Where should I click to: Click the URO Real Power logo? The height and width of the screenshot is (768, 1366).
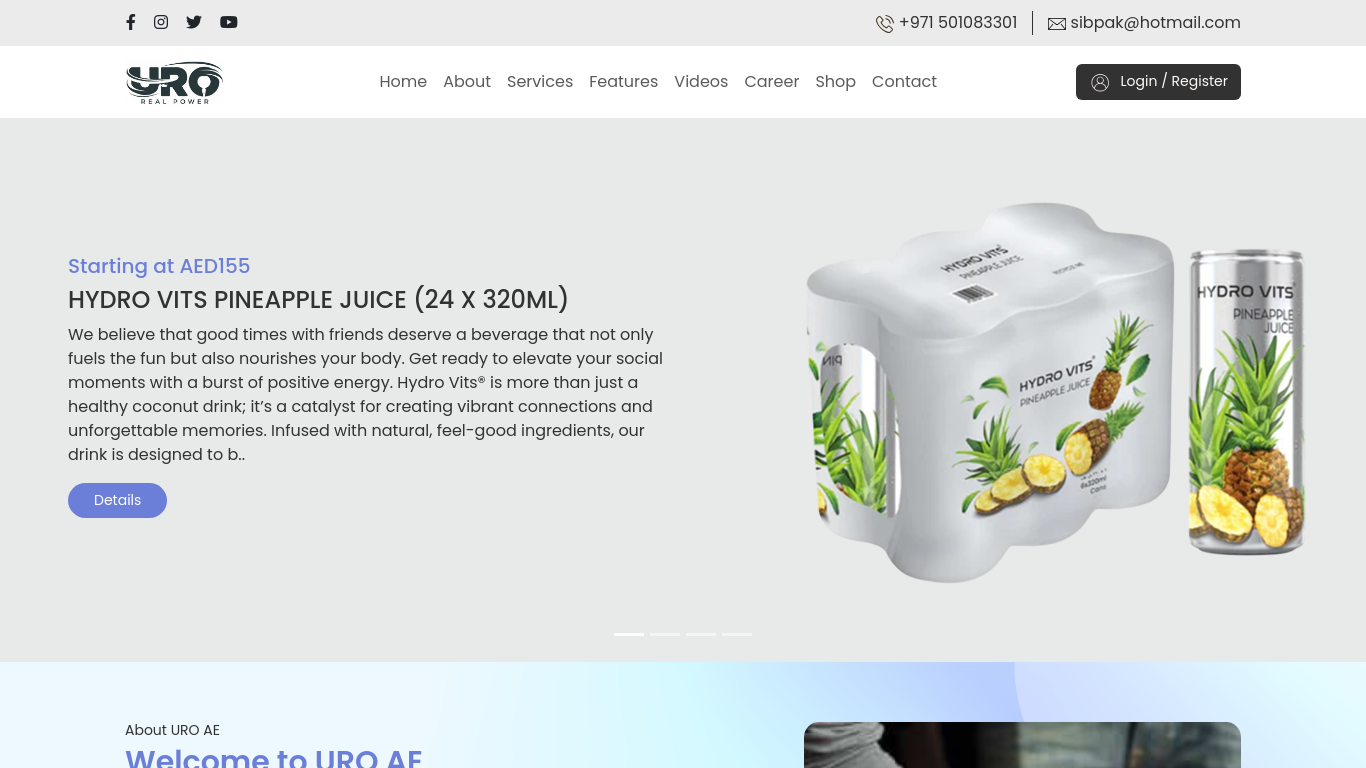[x=174, y=82]
